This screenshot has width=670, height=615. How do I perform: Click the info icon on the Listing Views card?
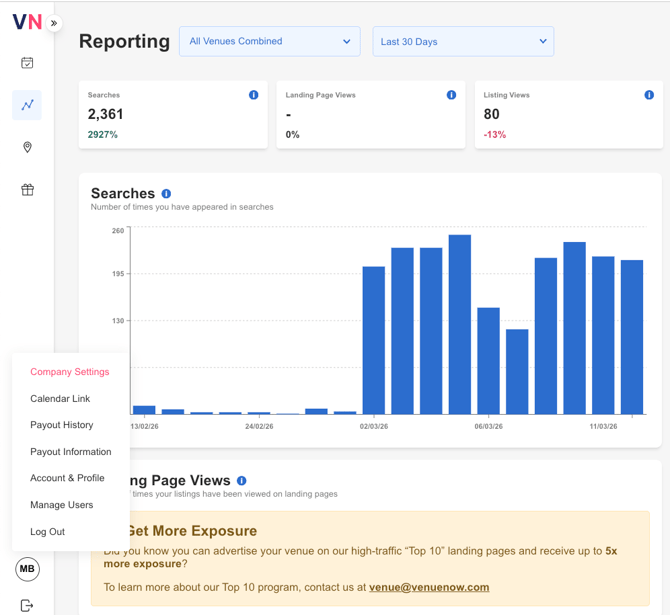(x=649, y=95)
